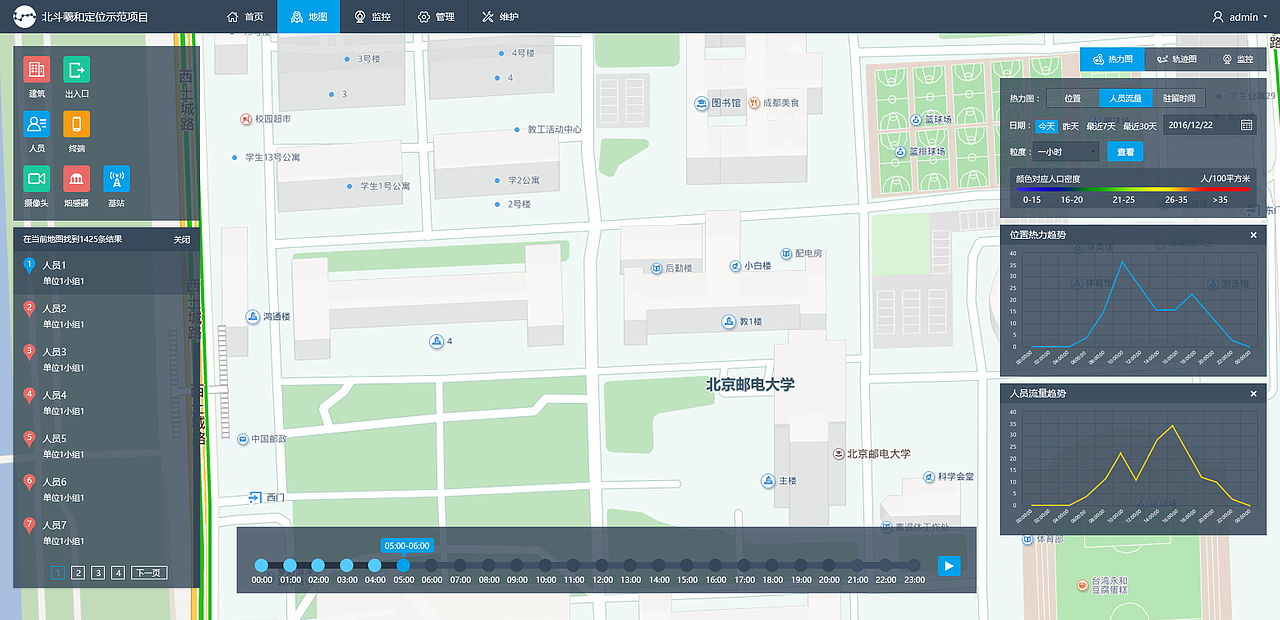Open the 维护 menu in the top bar
Viewport: 1280px width, 620px height.
(500, 16)
